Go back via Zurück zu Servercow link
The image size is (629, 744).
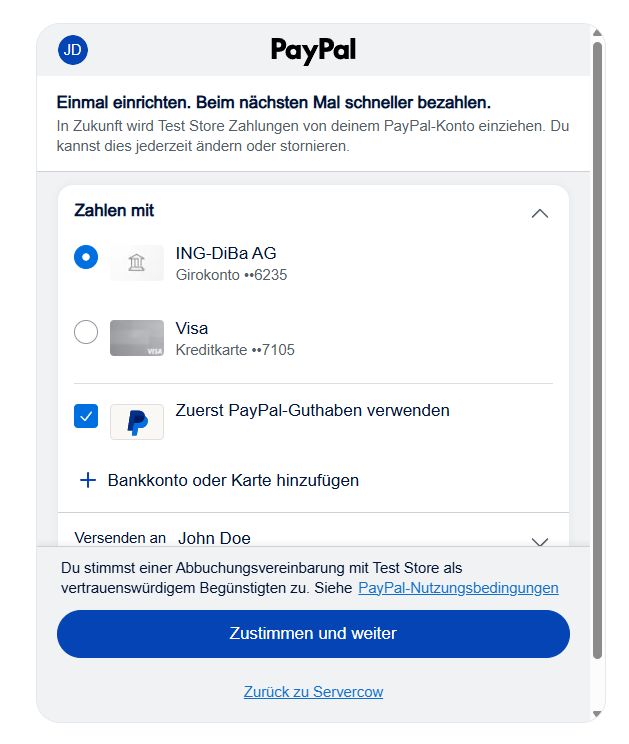point(313,692)
